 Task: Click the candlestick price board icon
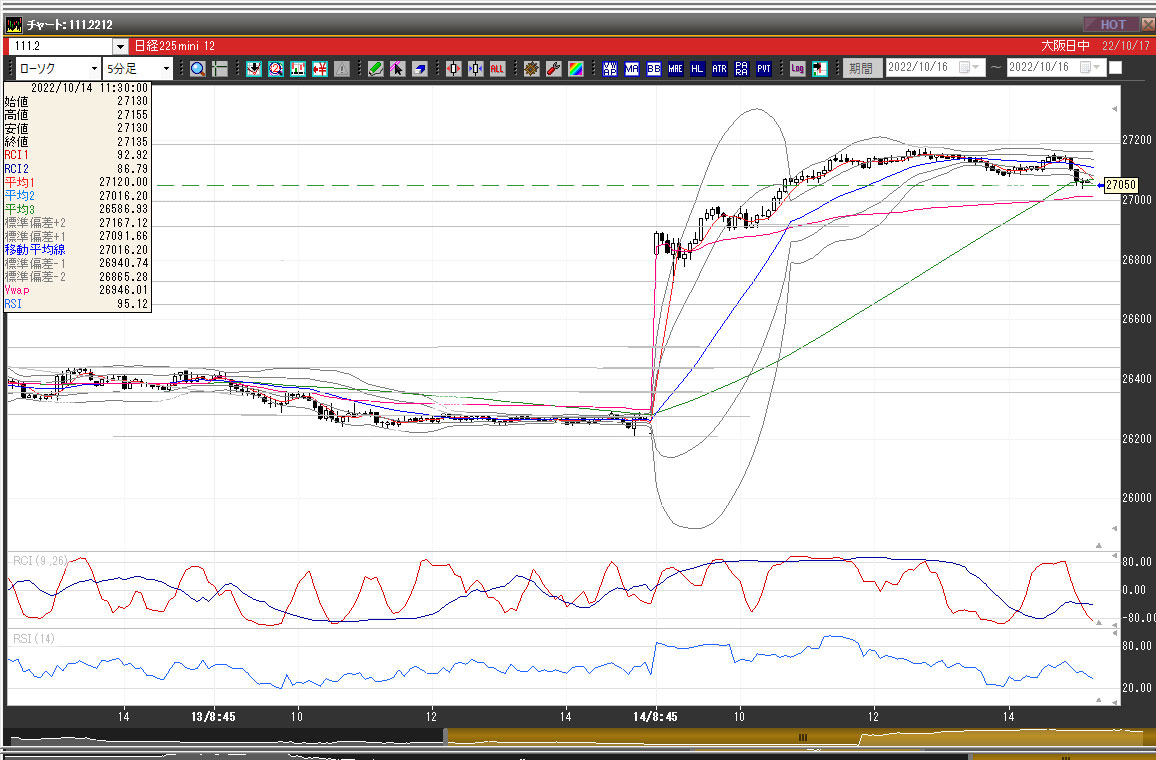tap(298, 69)
